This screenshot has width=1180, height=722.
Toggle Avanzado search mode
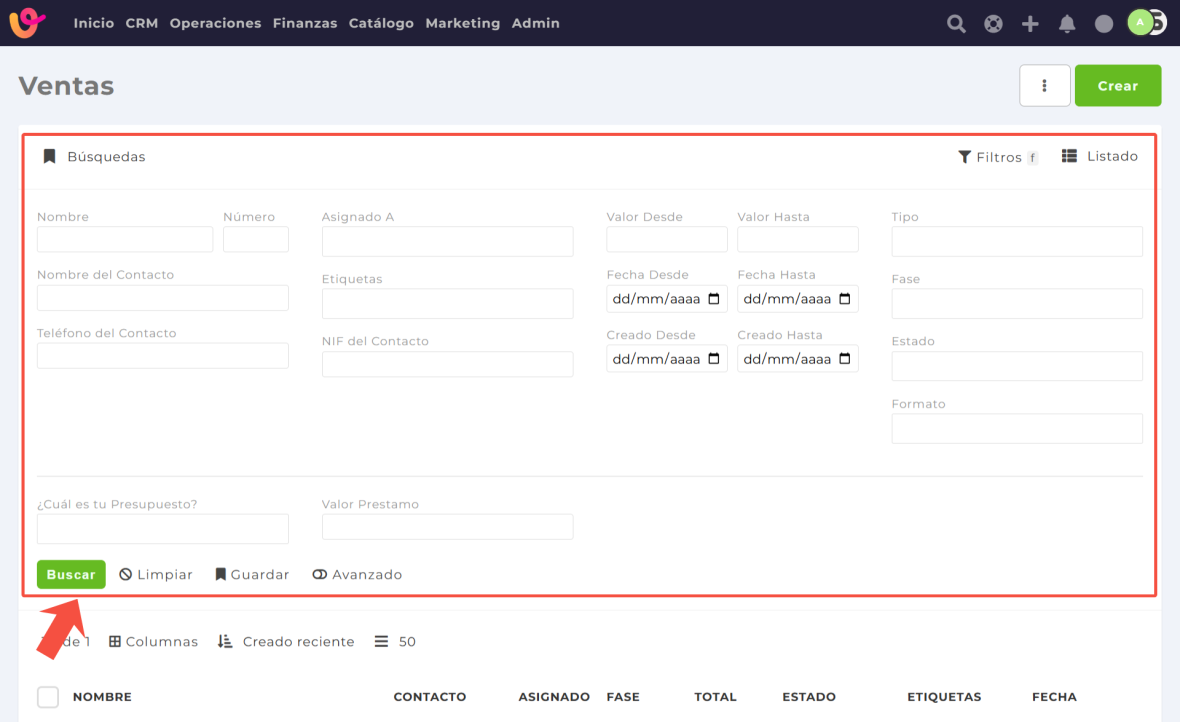pos(357,575)
